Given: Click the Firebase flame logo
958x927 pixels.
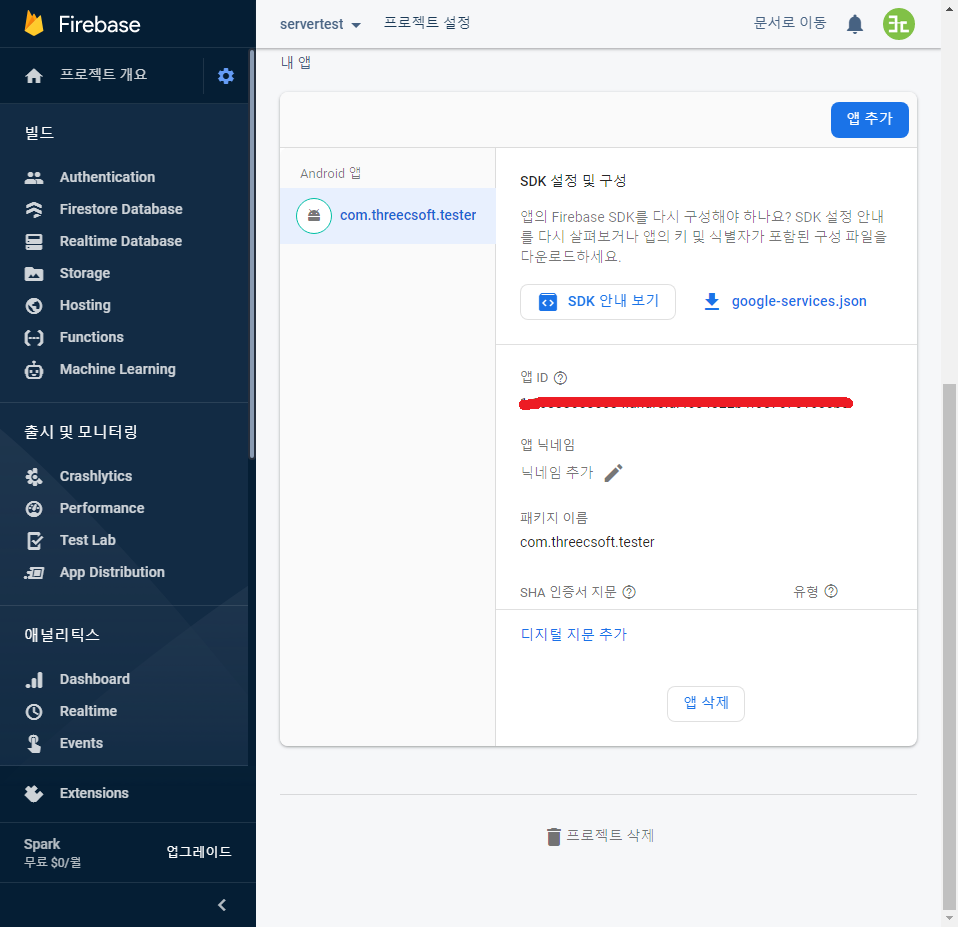Looking at the screenshot, I should pyautogui.click(x=34, y=24).
